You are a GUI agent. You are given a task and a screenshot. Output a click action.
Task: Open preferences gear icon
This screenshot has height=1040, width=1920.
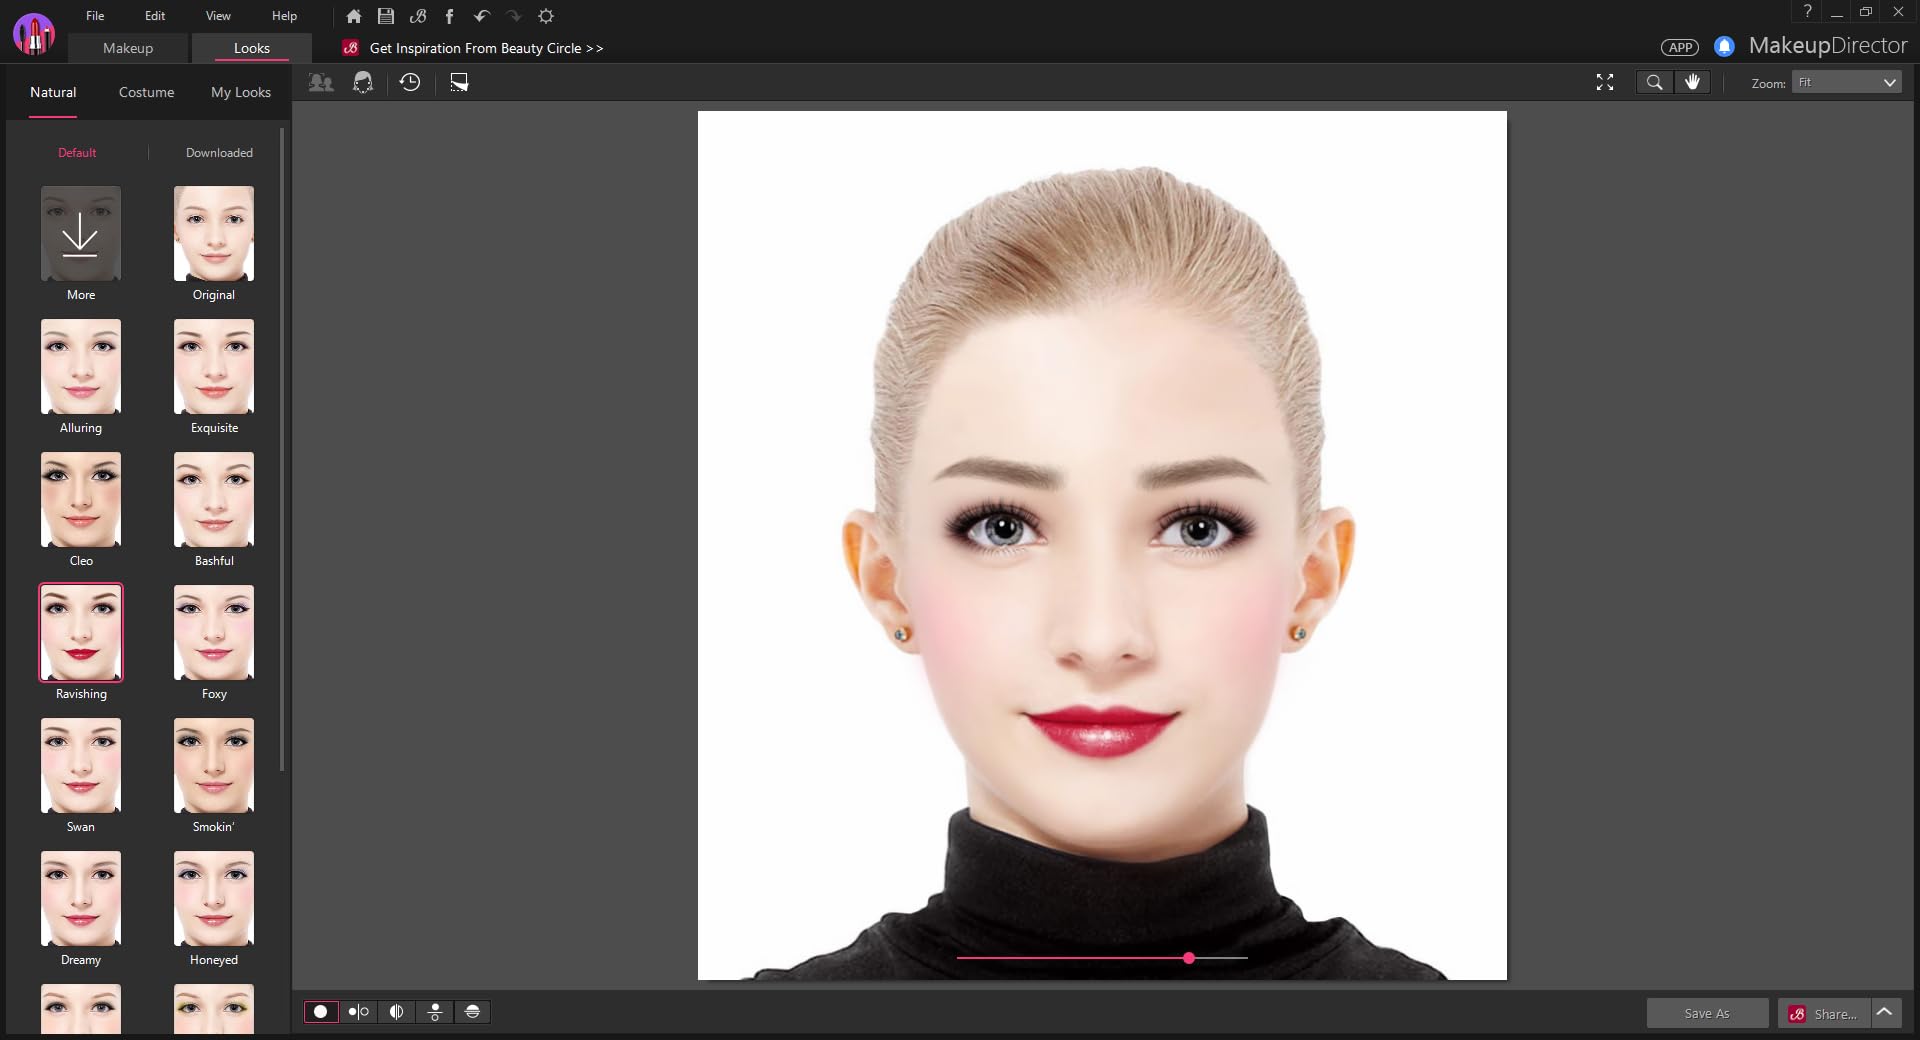click(x=546, y=16)
